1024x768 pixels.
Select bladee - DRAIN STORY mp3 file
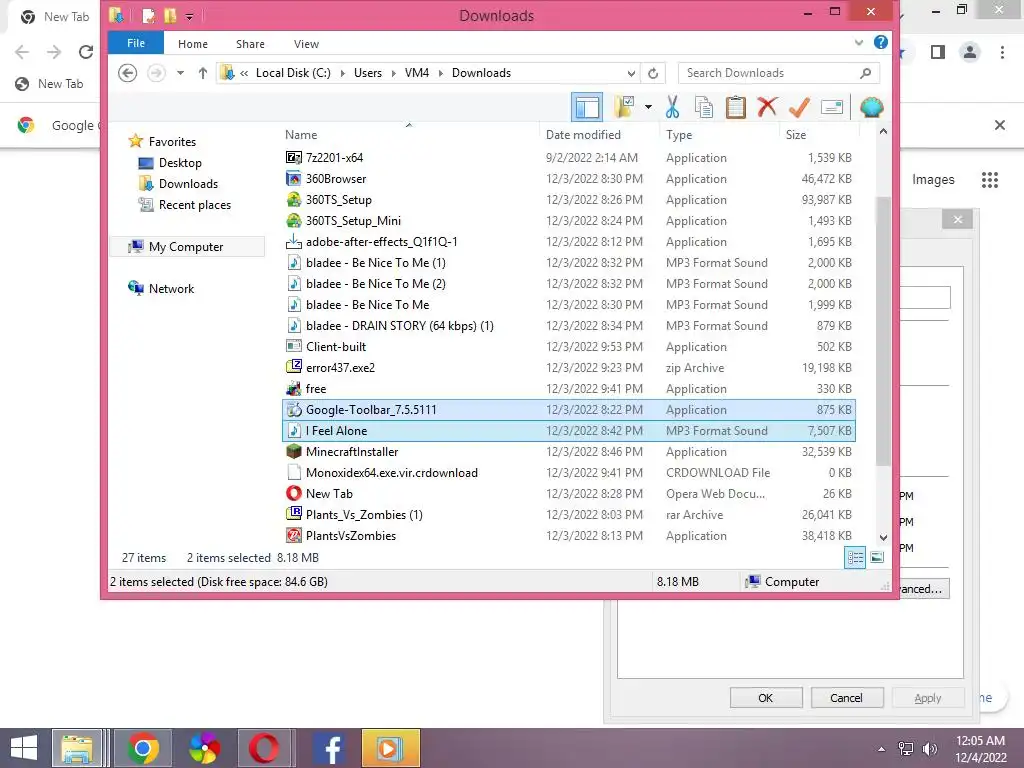[568, 325]
